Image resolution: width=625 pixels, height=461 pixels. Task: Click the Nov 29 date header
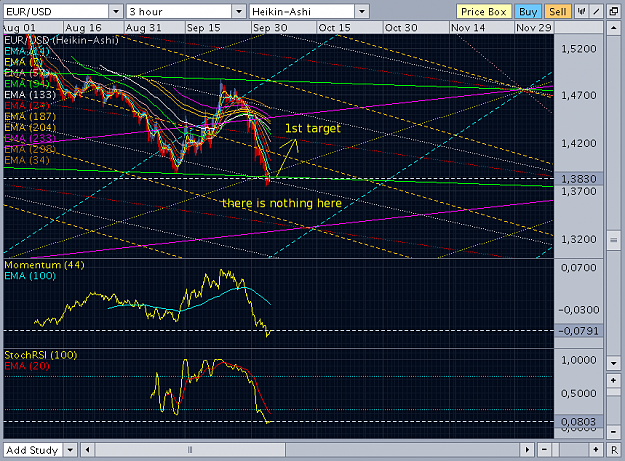534,28
